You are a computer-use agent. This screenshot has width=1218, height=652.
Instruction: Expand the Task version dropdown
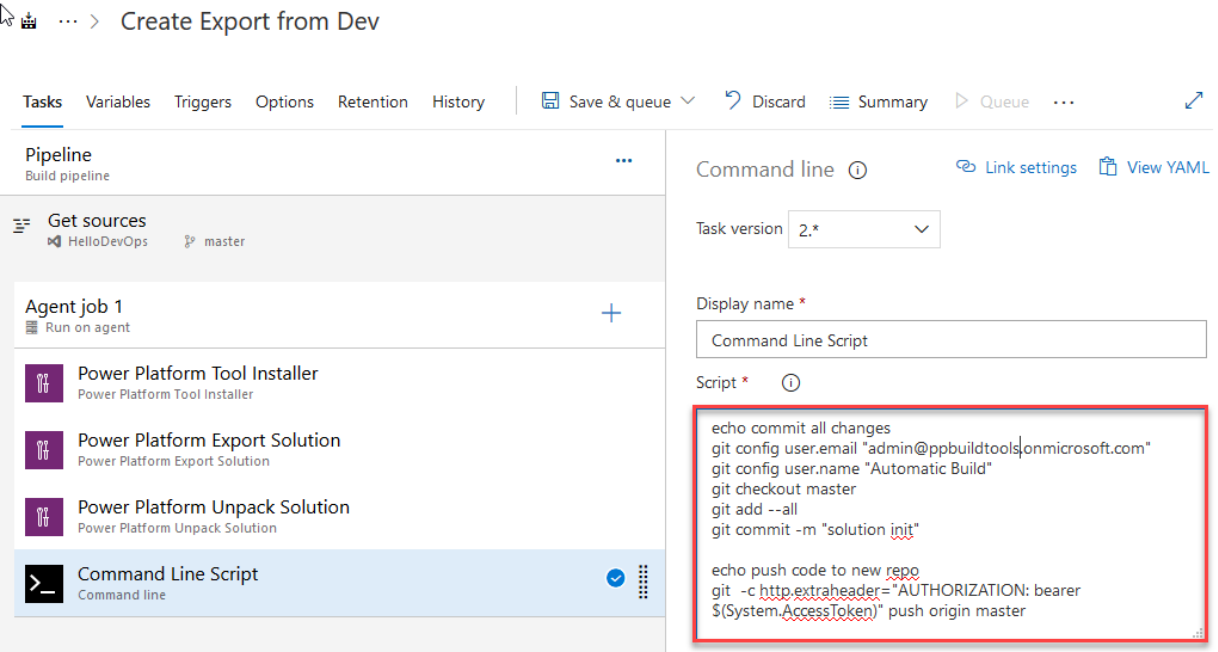pos(864,229)
